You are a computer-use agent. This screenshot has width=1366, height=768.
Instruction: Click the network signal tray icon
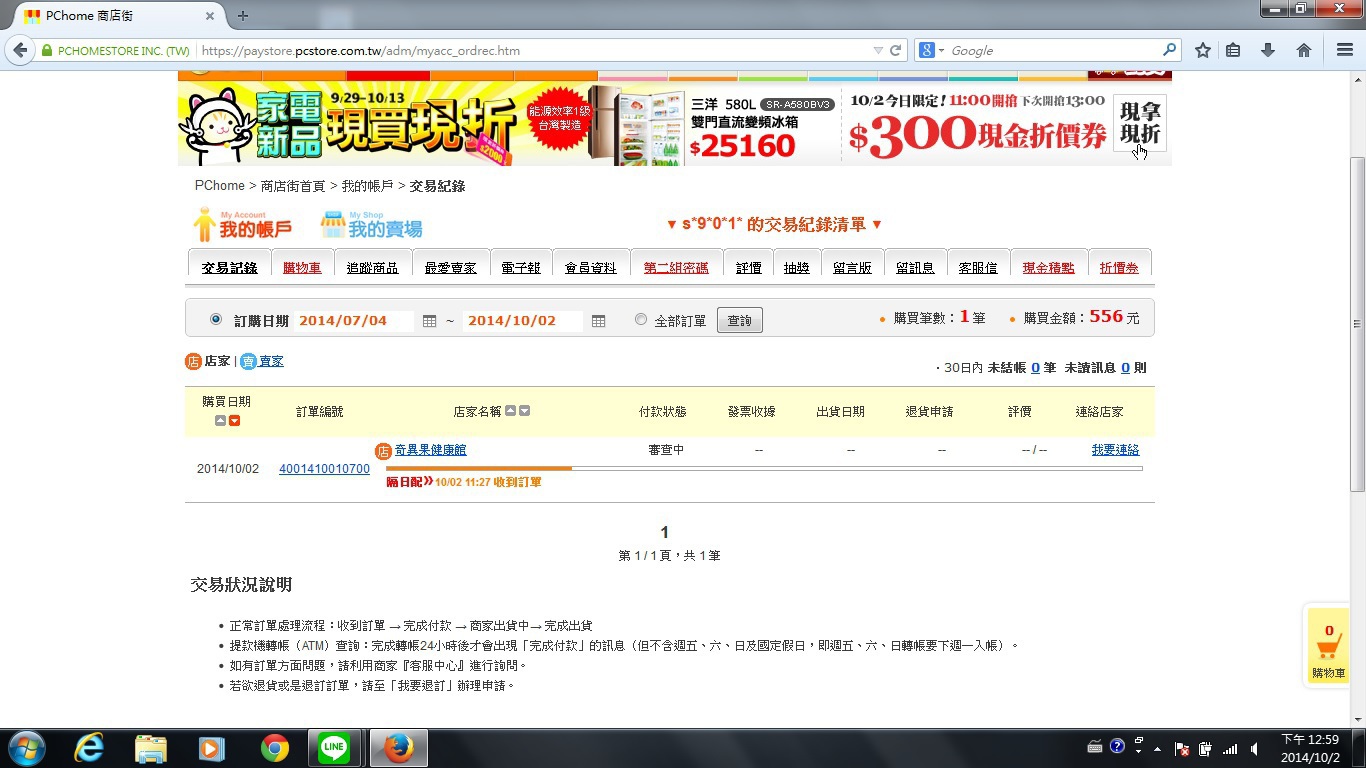[1230, 748]
